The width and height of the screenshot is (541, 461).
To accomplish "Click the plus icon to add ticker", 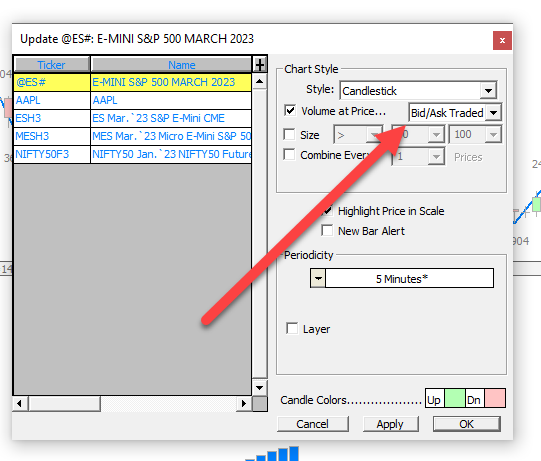I will [260, 65].
